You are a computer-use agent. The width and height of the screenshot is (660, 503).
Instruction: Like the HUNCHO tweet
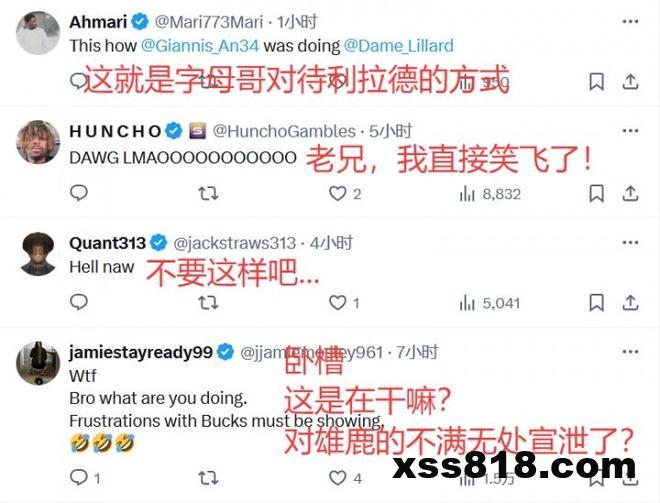337,194
